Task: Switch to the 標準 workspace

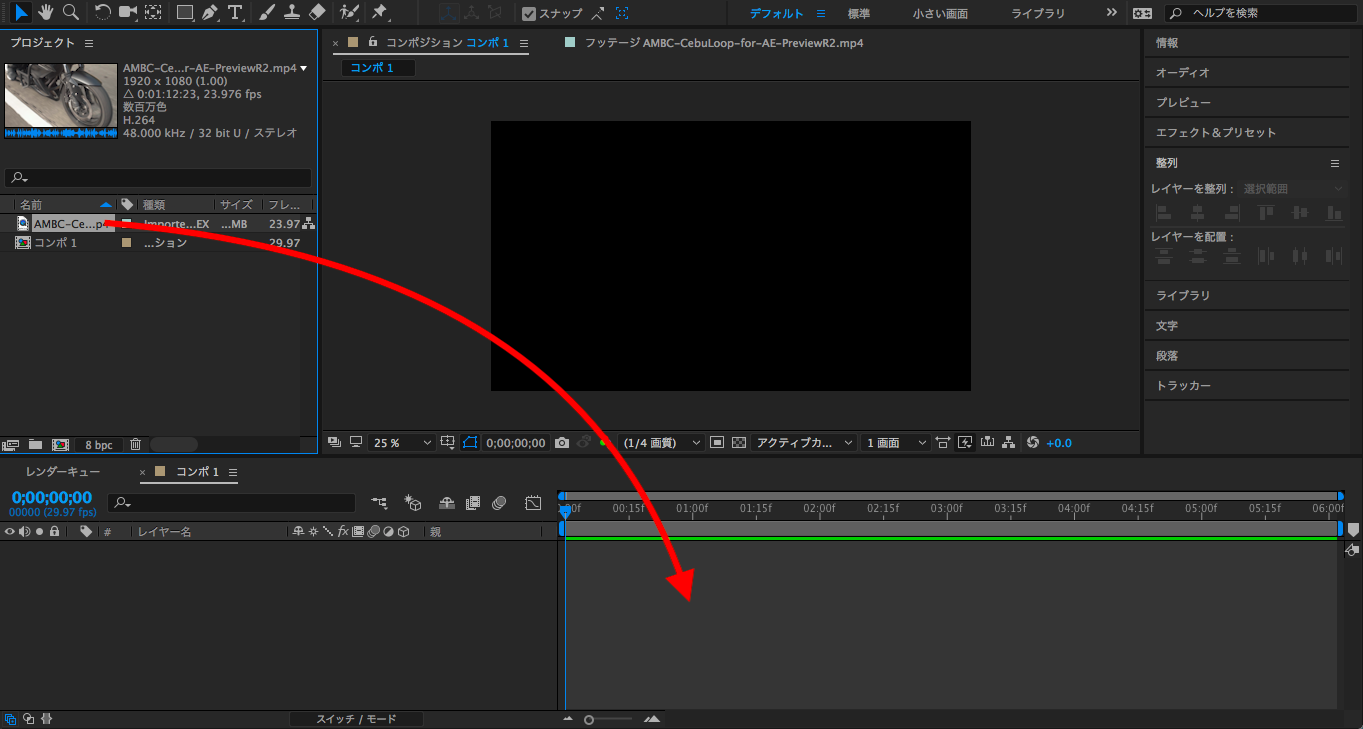Action: 858,14
